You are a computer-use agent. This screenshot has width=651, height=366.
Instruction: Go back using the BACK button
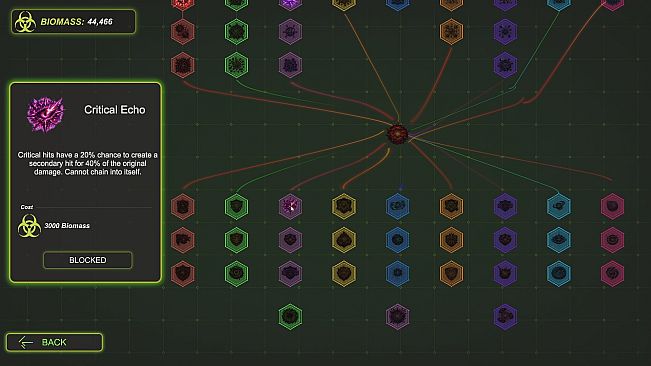pos(54,342)
